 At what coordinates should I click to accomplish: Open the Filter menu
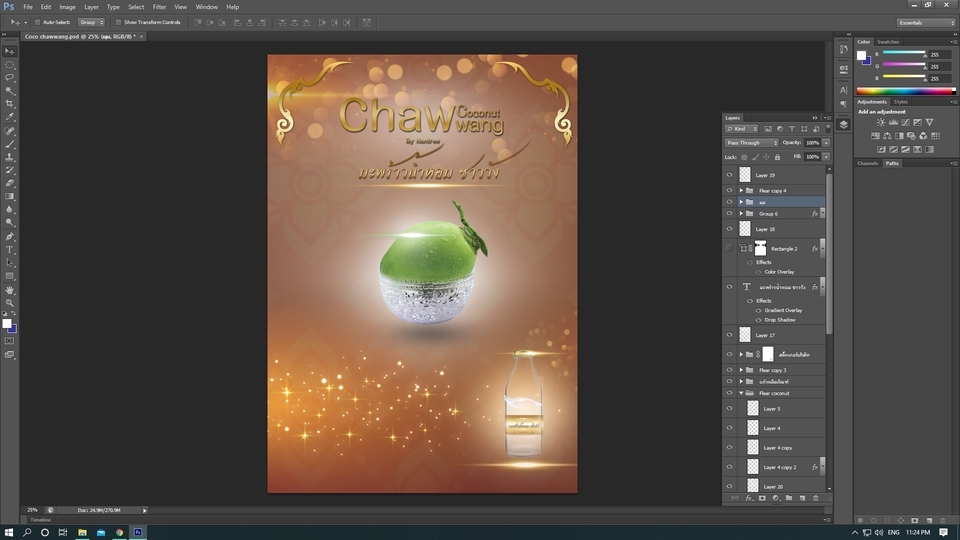(159, 7)
